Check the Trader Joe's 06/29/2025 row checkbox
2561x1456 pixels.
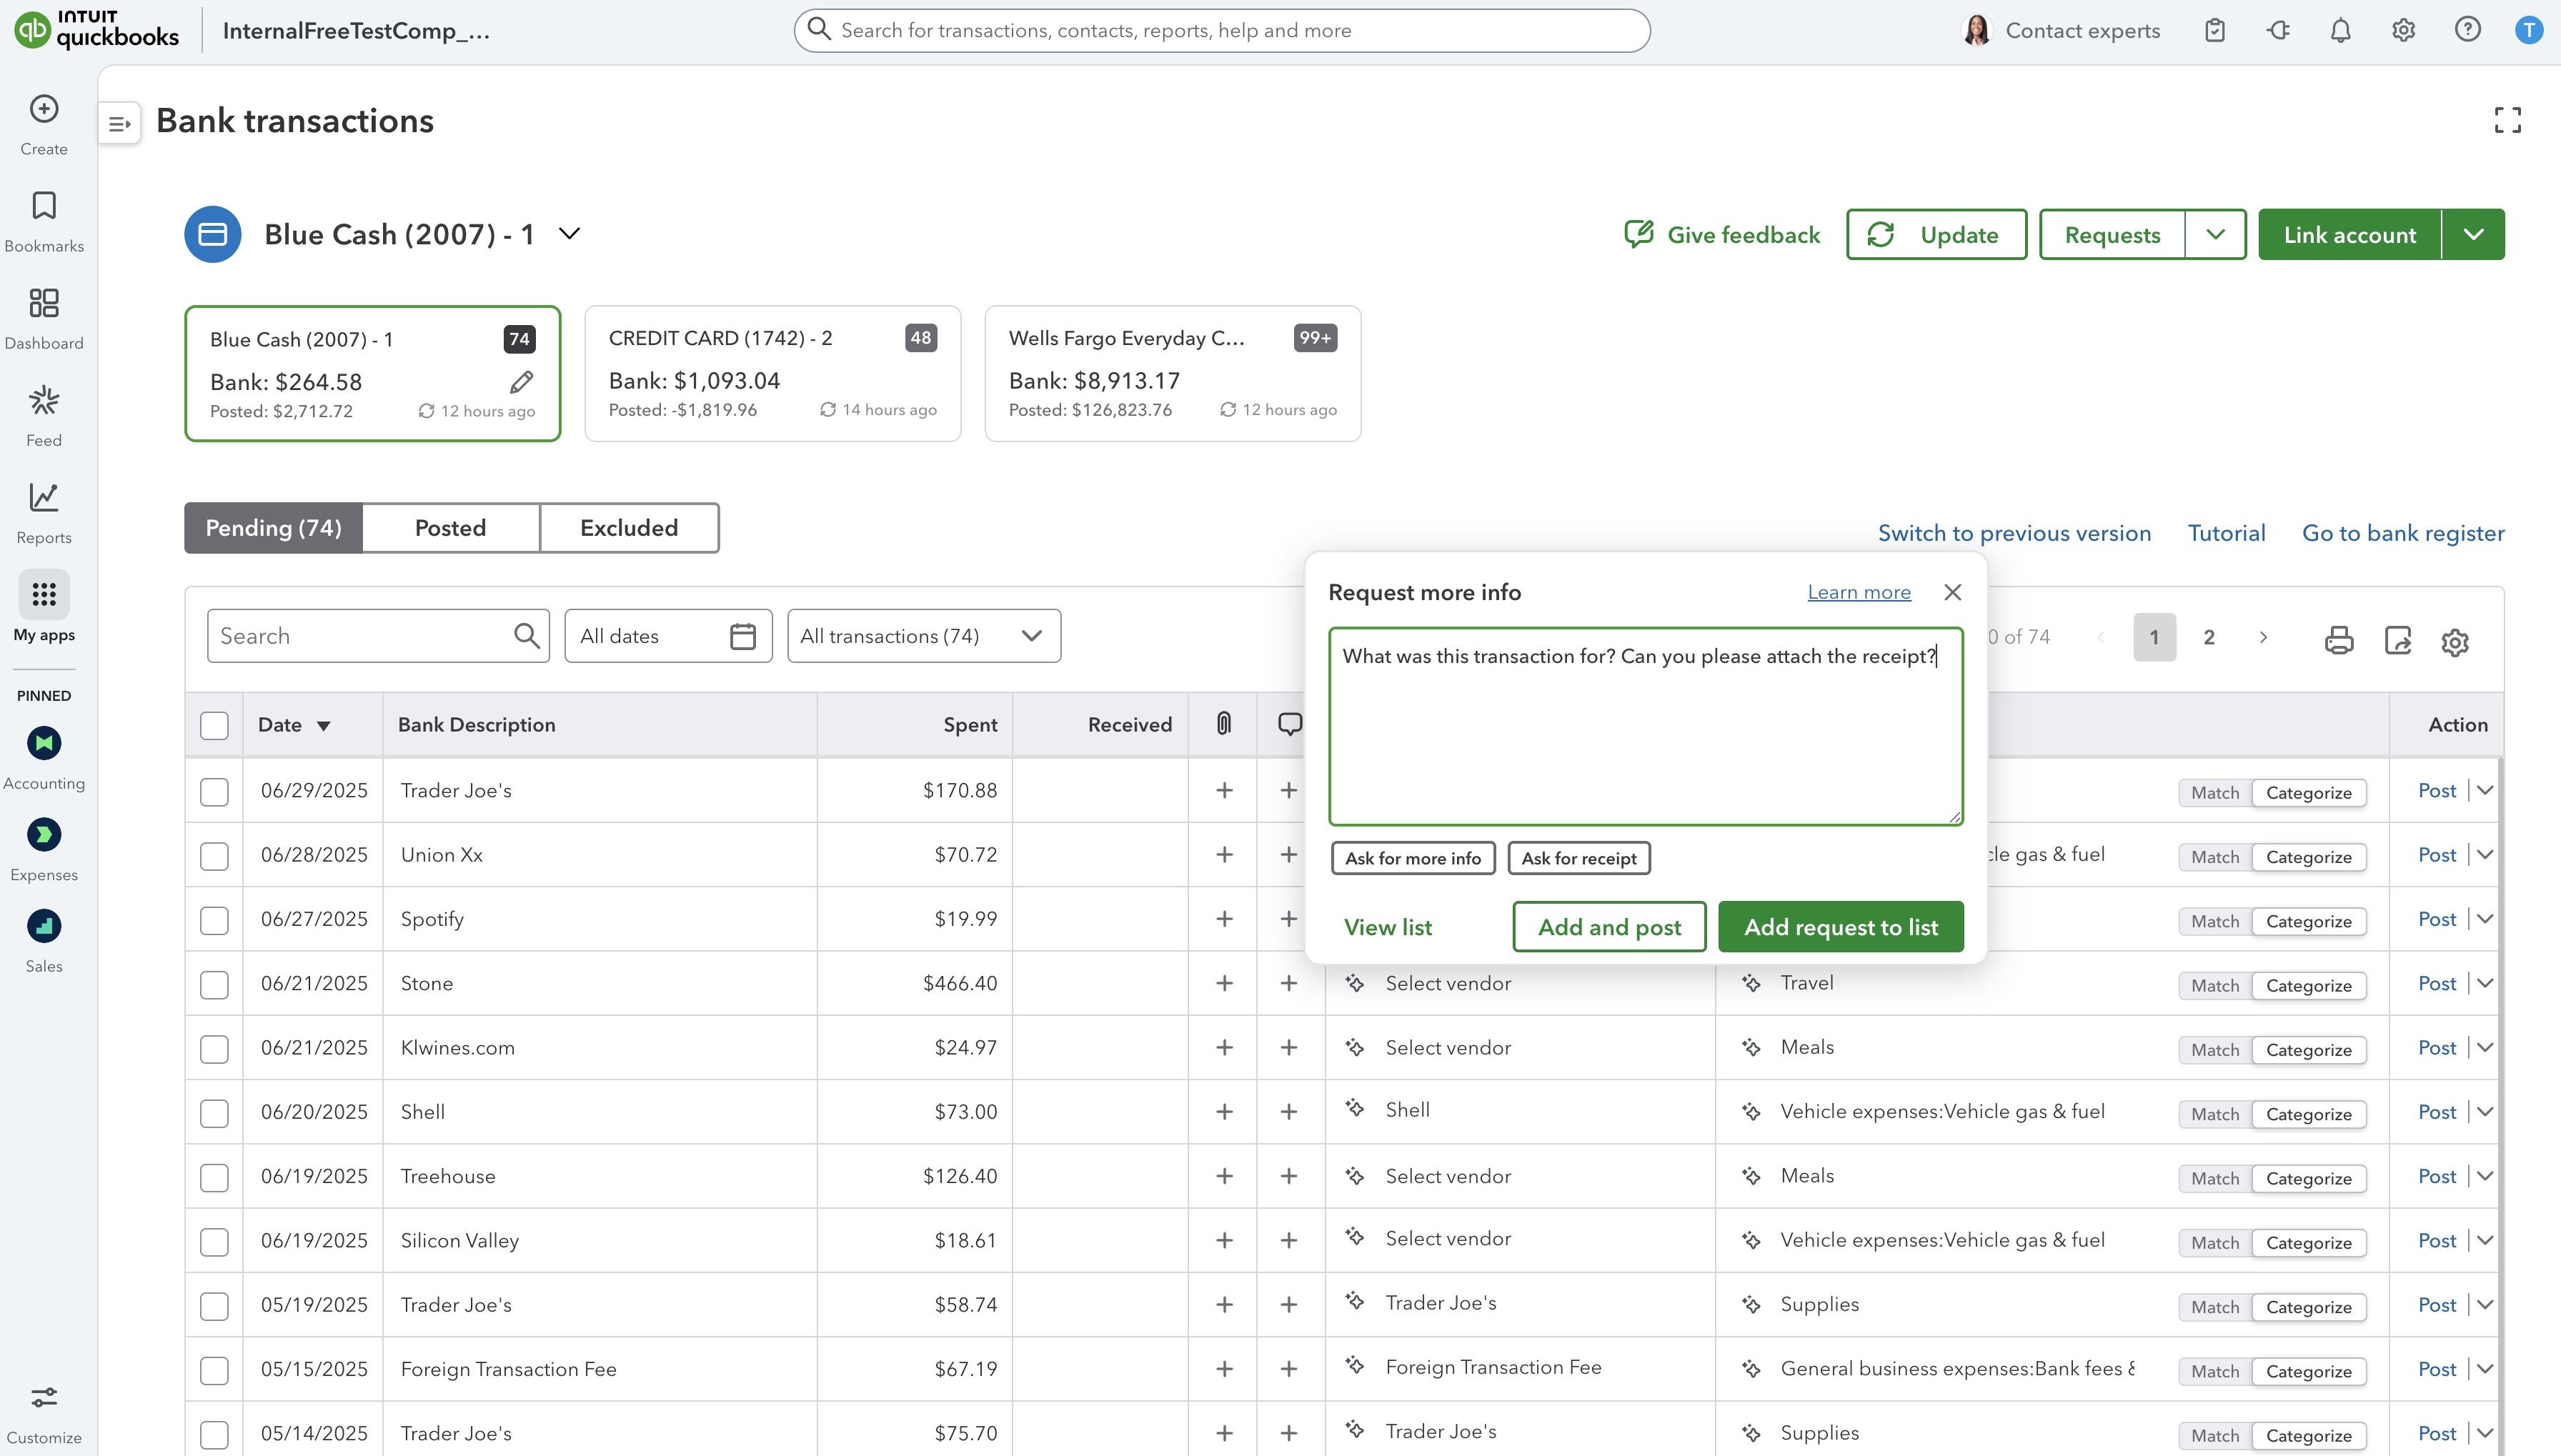[214, 792]
